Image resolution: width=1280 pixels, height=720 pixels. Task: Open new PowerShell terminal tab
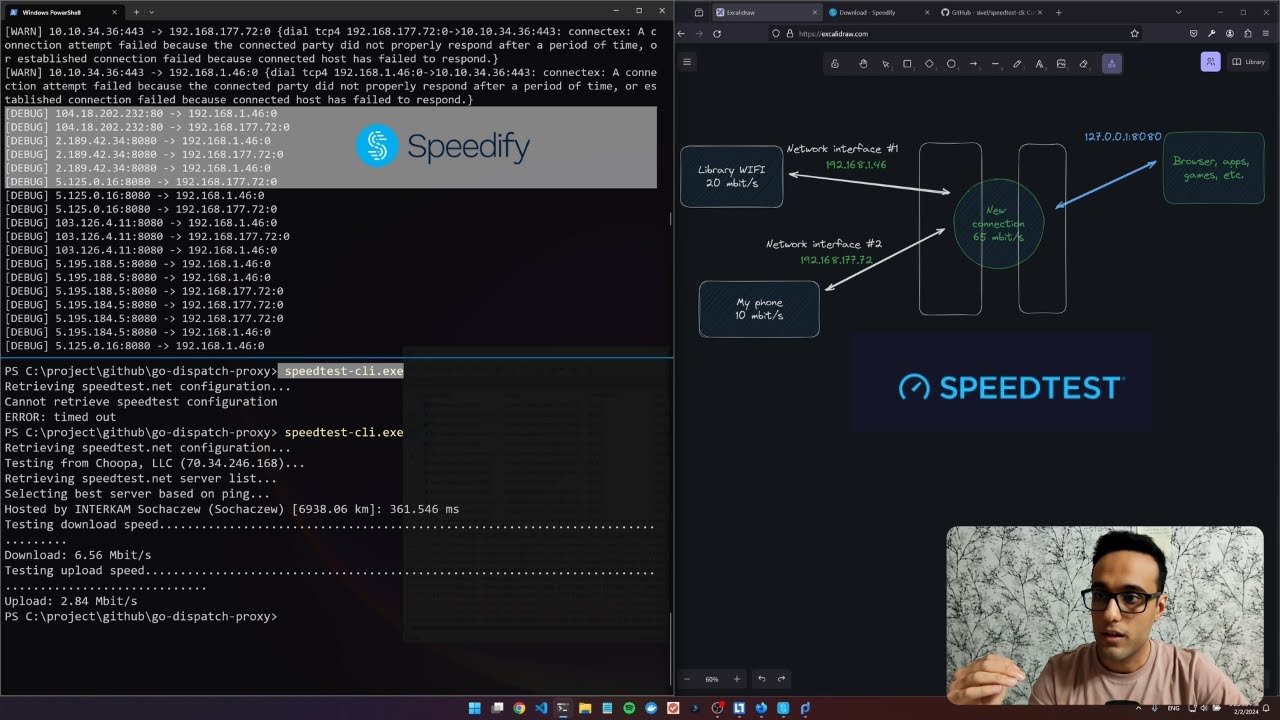point(136,12)
